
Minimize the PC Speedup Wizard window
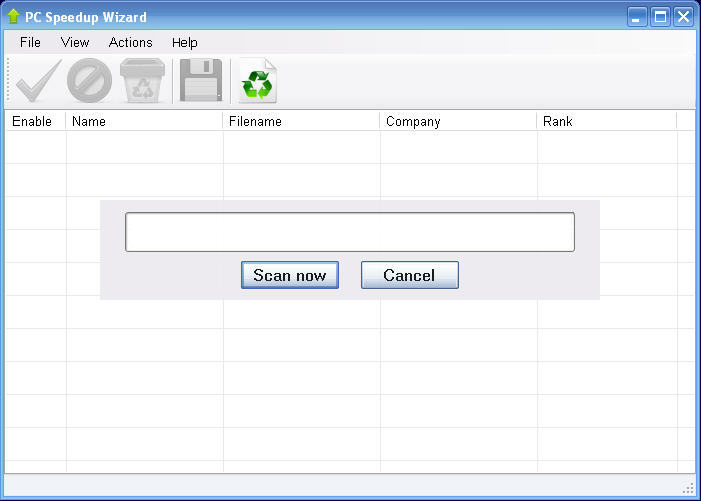tap(637, 17)
